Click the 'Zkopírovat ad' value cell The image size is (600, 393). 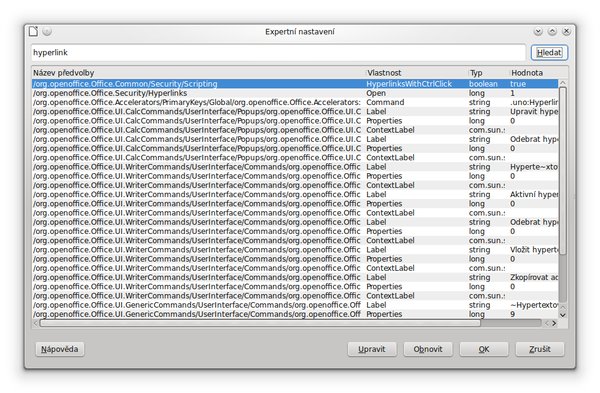point(534,277)
